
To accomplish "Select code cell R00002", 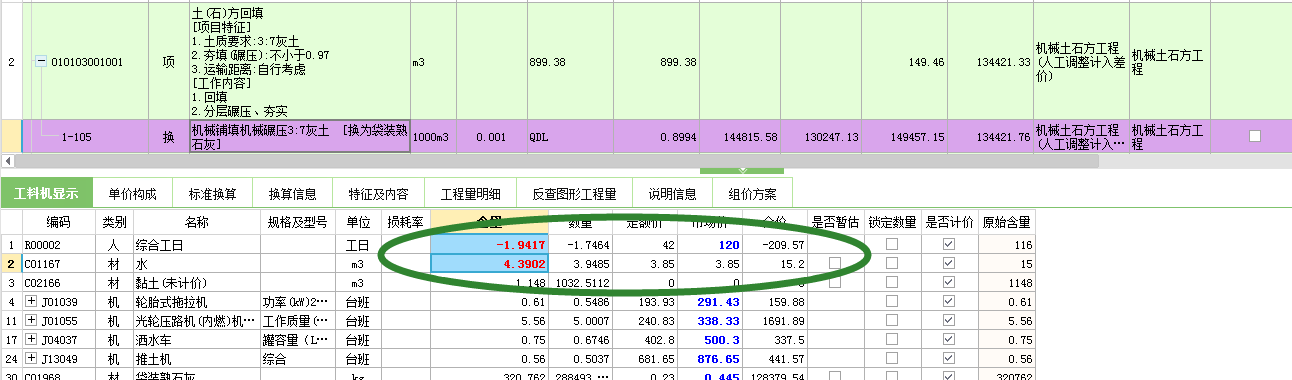I will click(x=58, y=246).
